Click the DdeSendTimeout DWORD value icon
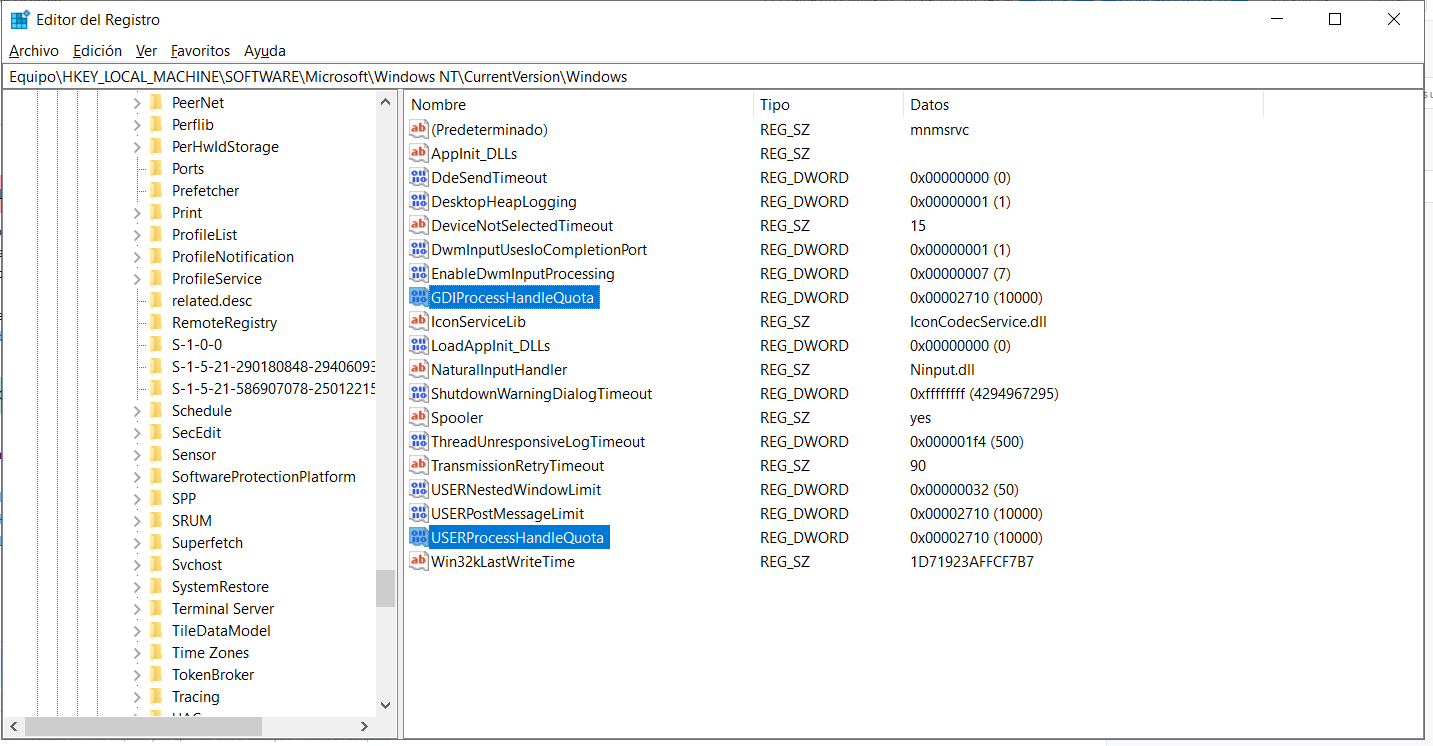 coord(419,177)
